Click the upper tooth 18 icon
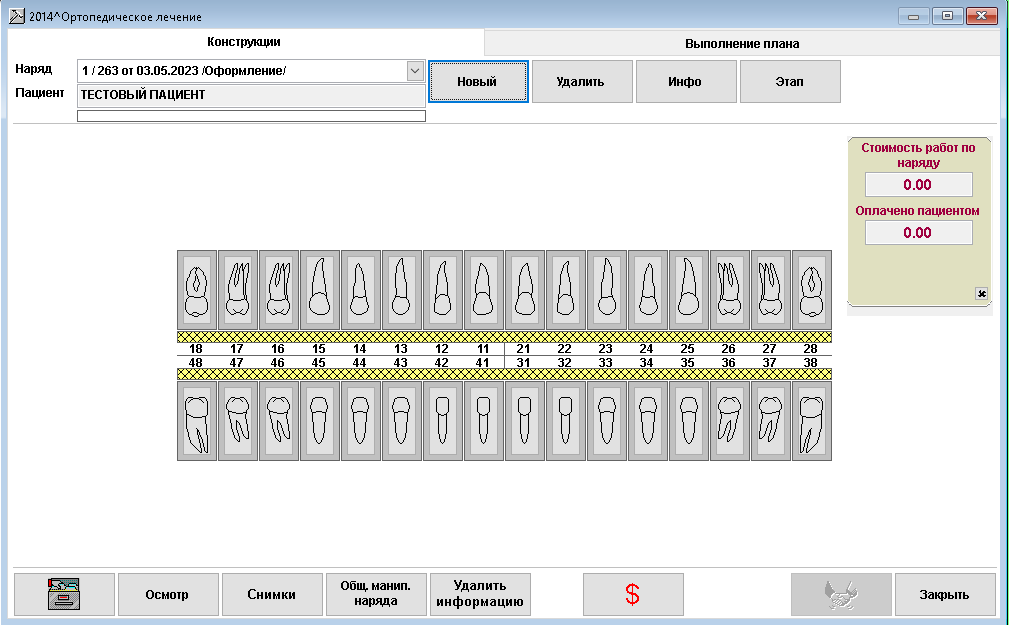Screen dimensions: 1009x625 pyautogui.click(x=197, y=290)
